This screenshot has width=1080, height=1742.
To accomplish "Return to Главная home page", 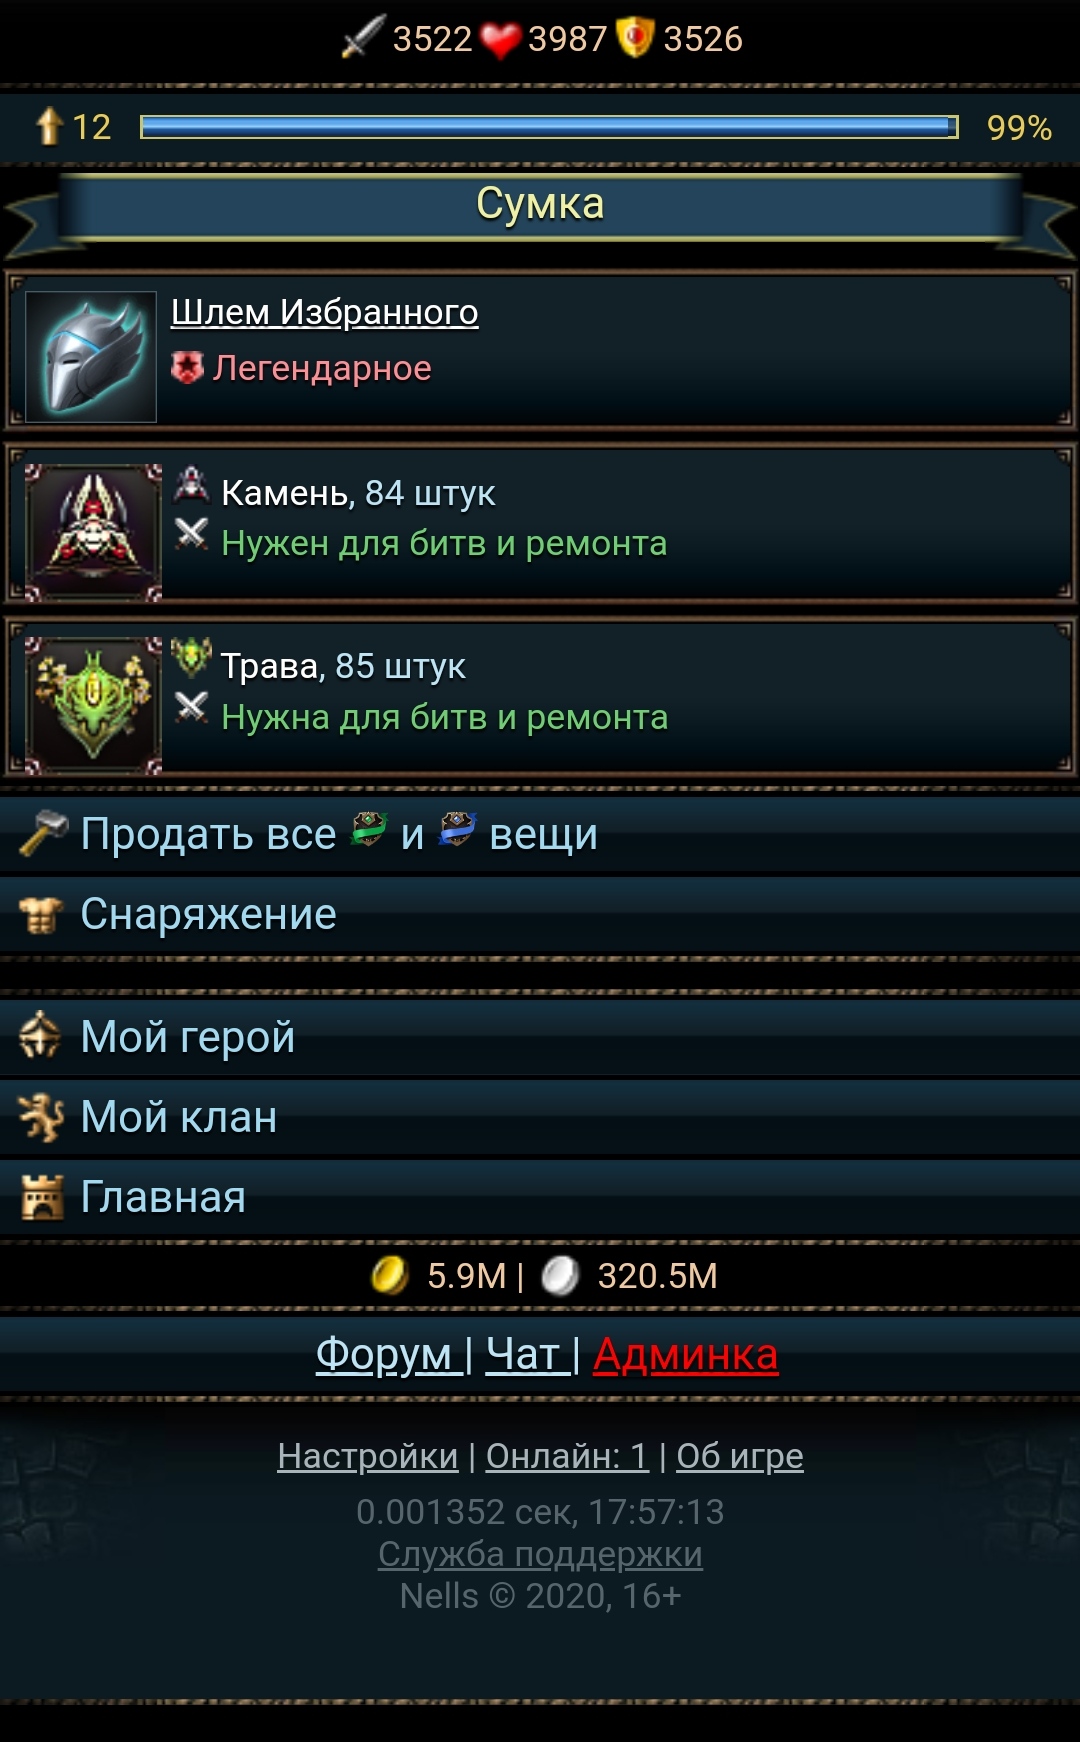I will click(x=540, y=1197).
